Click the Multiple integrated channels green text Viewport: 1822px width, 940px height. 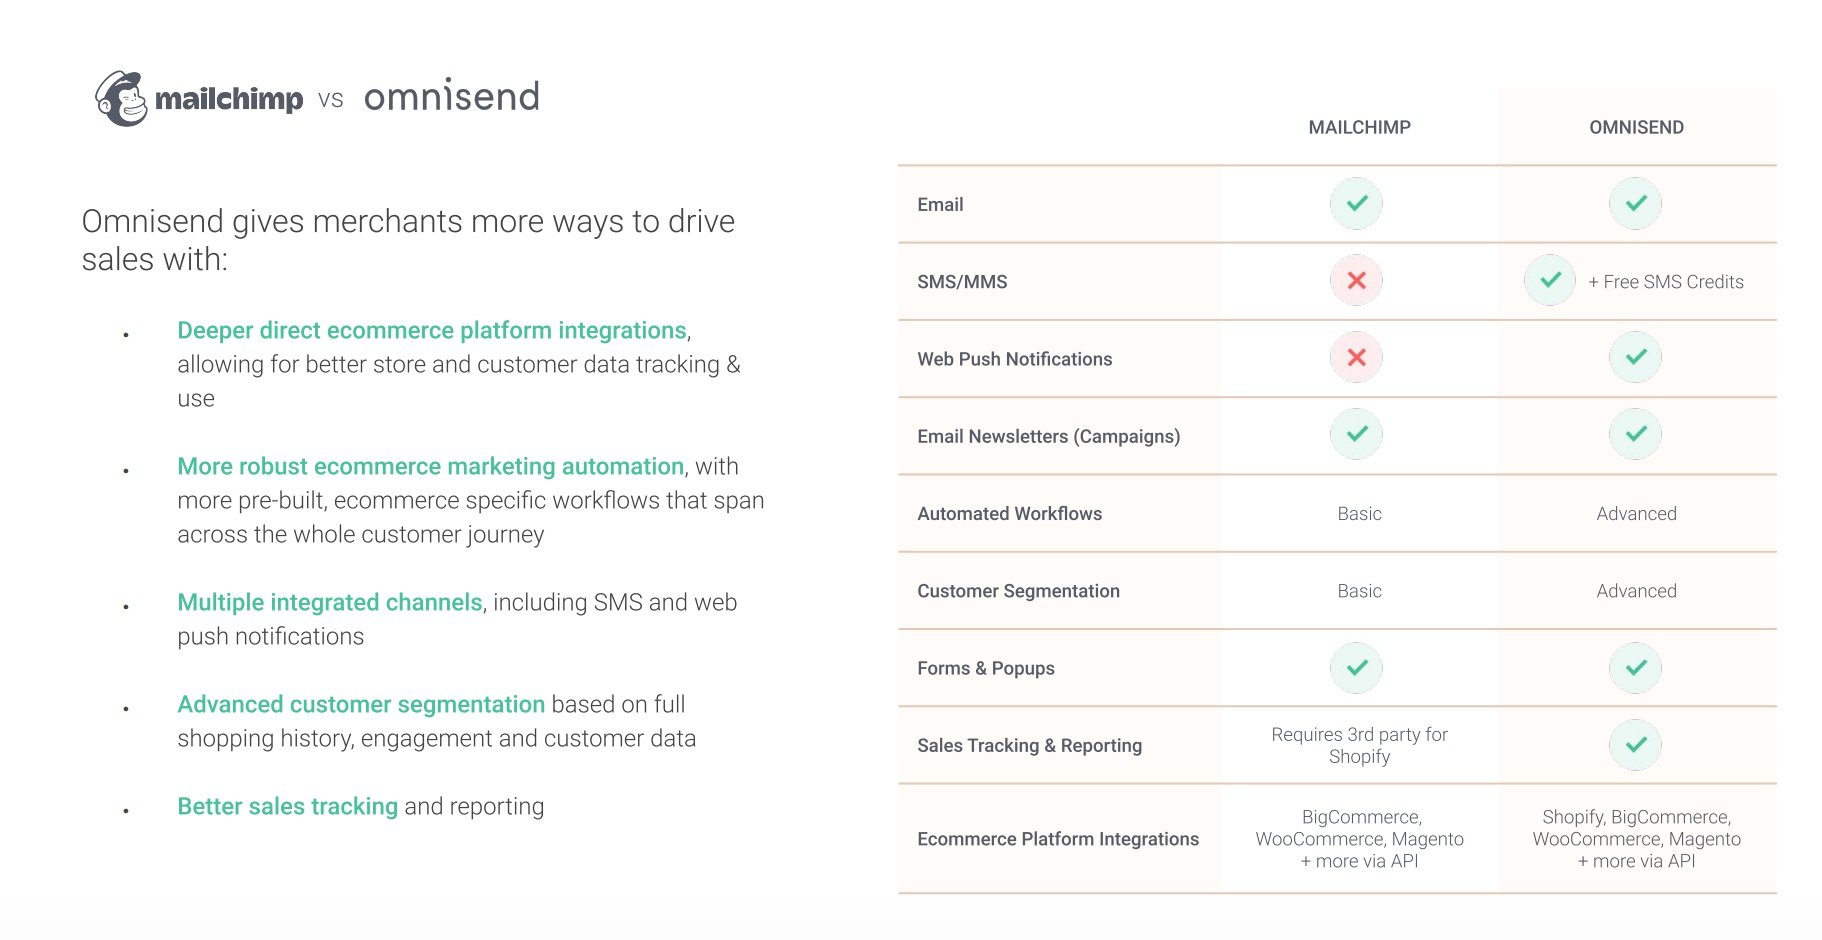point(330,602)
